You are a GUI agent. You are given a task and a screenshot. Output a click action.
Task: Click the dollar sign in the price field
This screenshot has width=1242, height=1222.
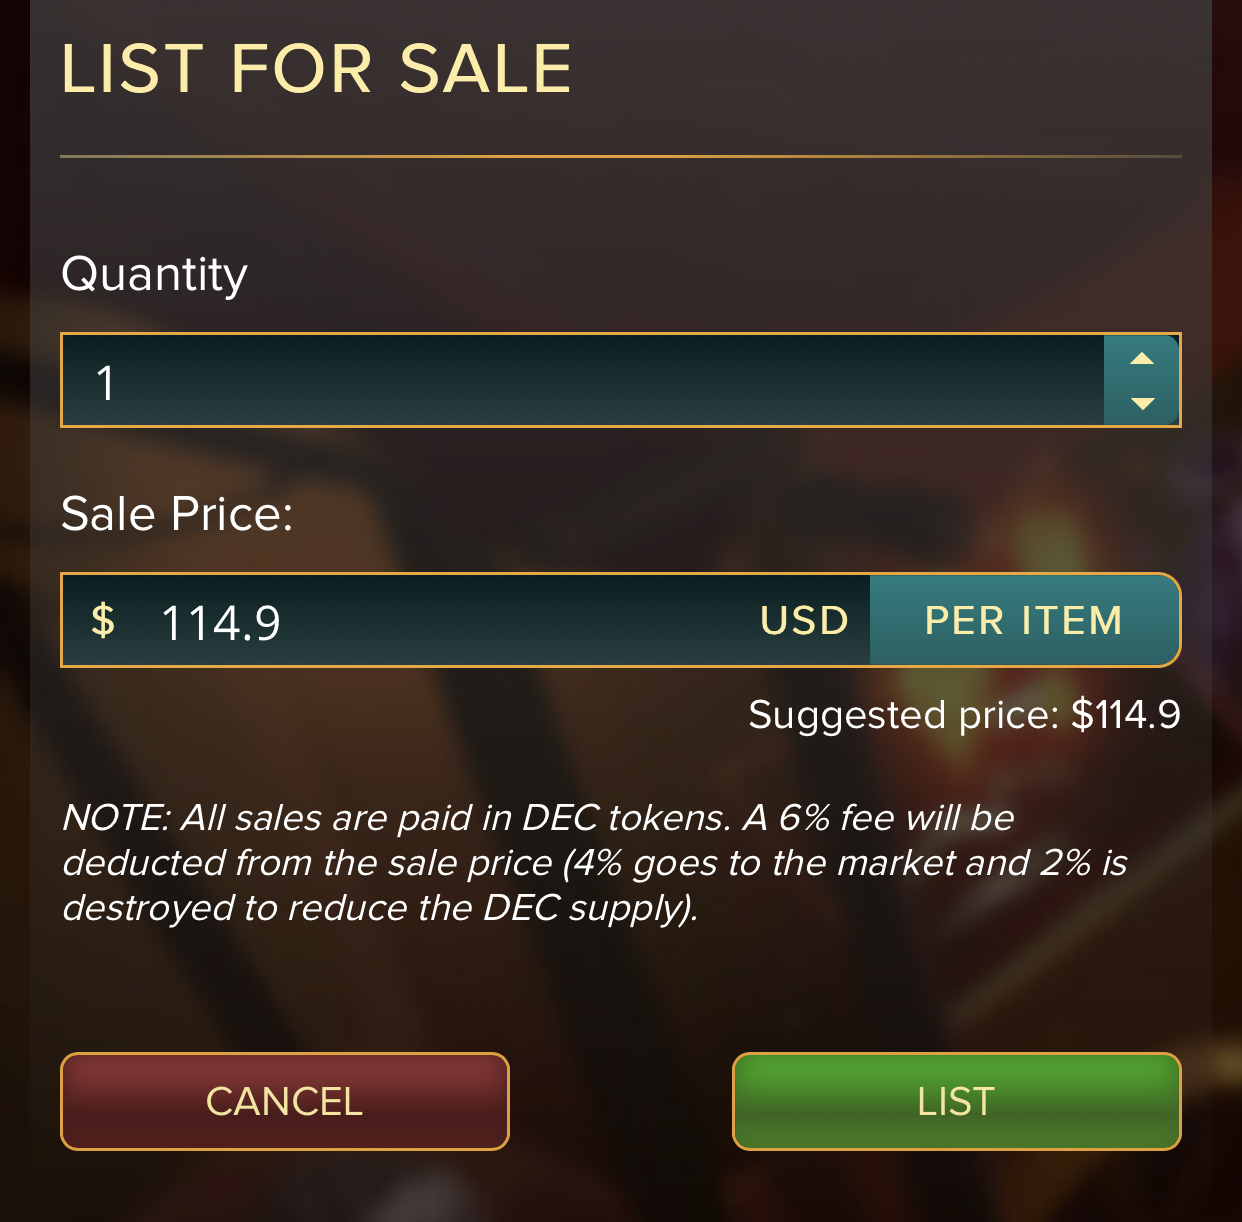tap(103, 620)
